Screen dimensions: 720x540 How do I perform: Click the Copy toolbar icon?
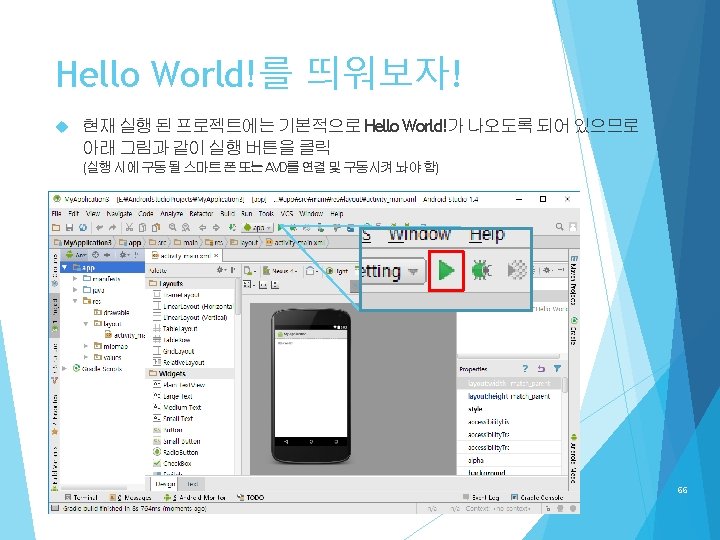click(x=142, y=227)
